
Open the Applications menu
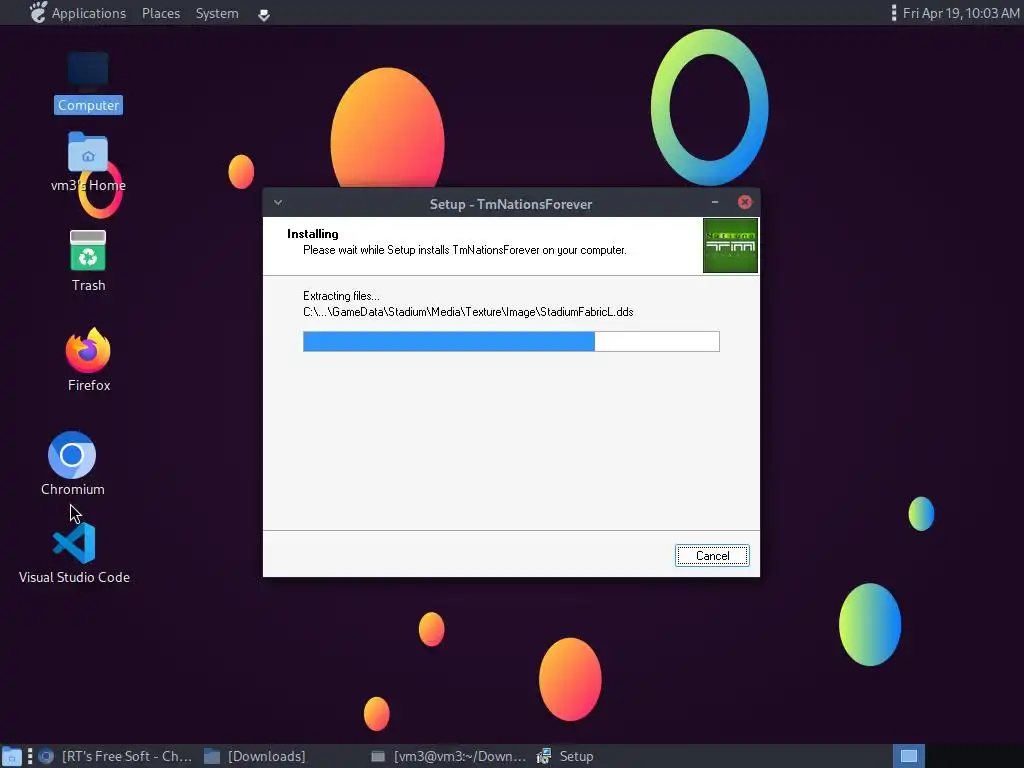(89, 13)
